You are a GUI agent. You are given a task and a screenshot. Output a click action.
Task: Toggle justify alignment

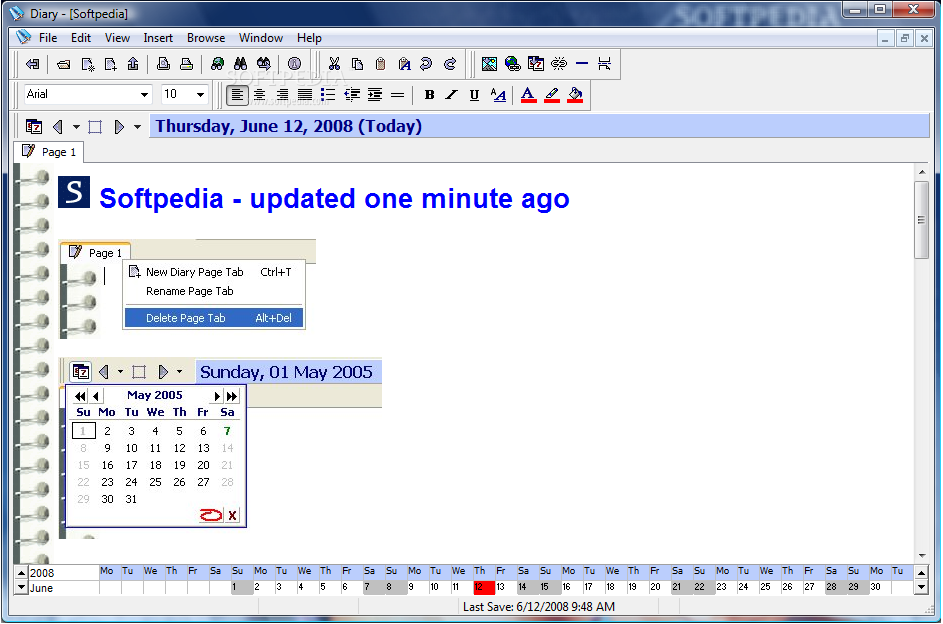(x=305, y=95)
